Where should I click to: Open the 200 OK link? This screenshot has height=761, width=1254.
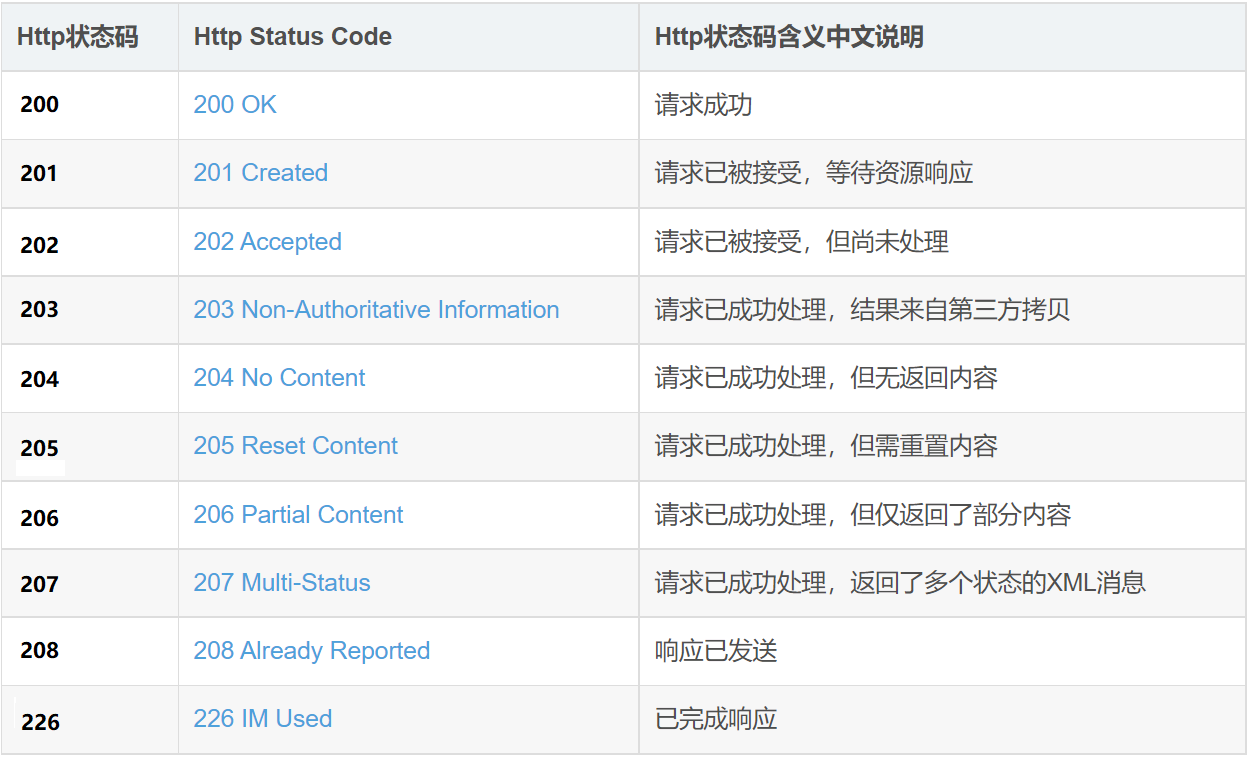[235, 105]
